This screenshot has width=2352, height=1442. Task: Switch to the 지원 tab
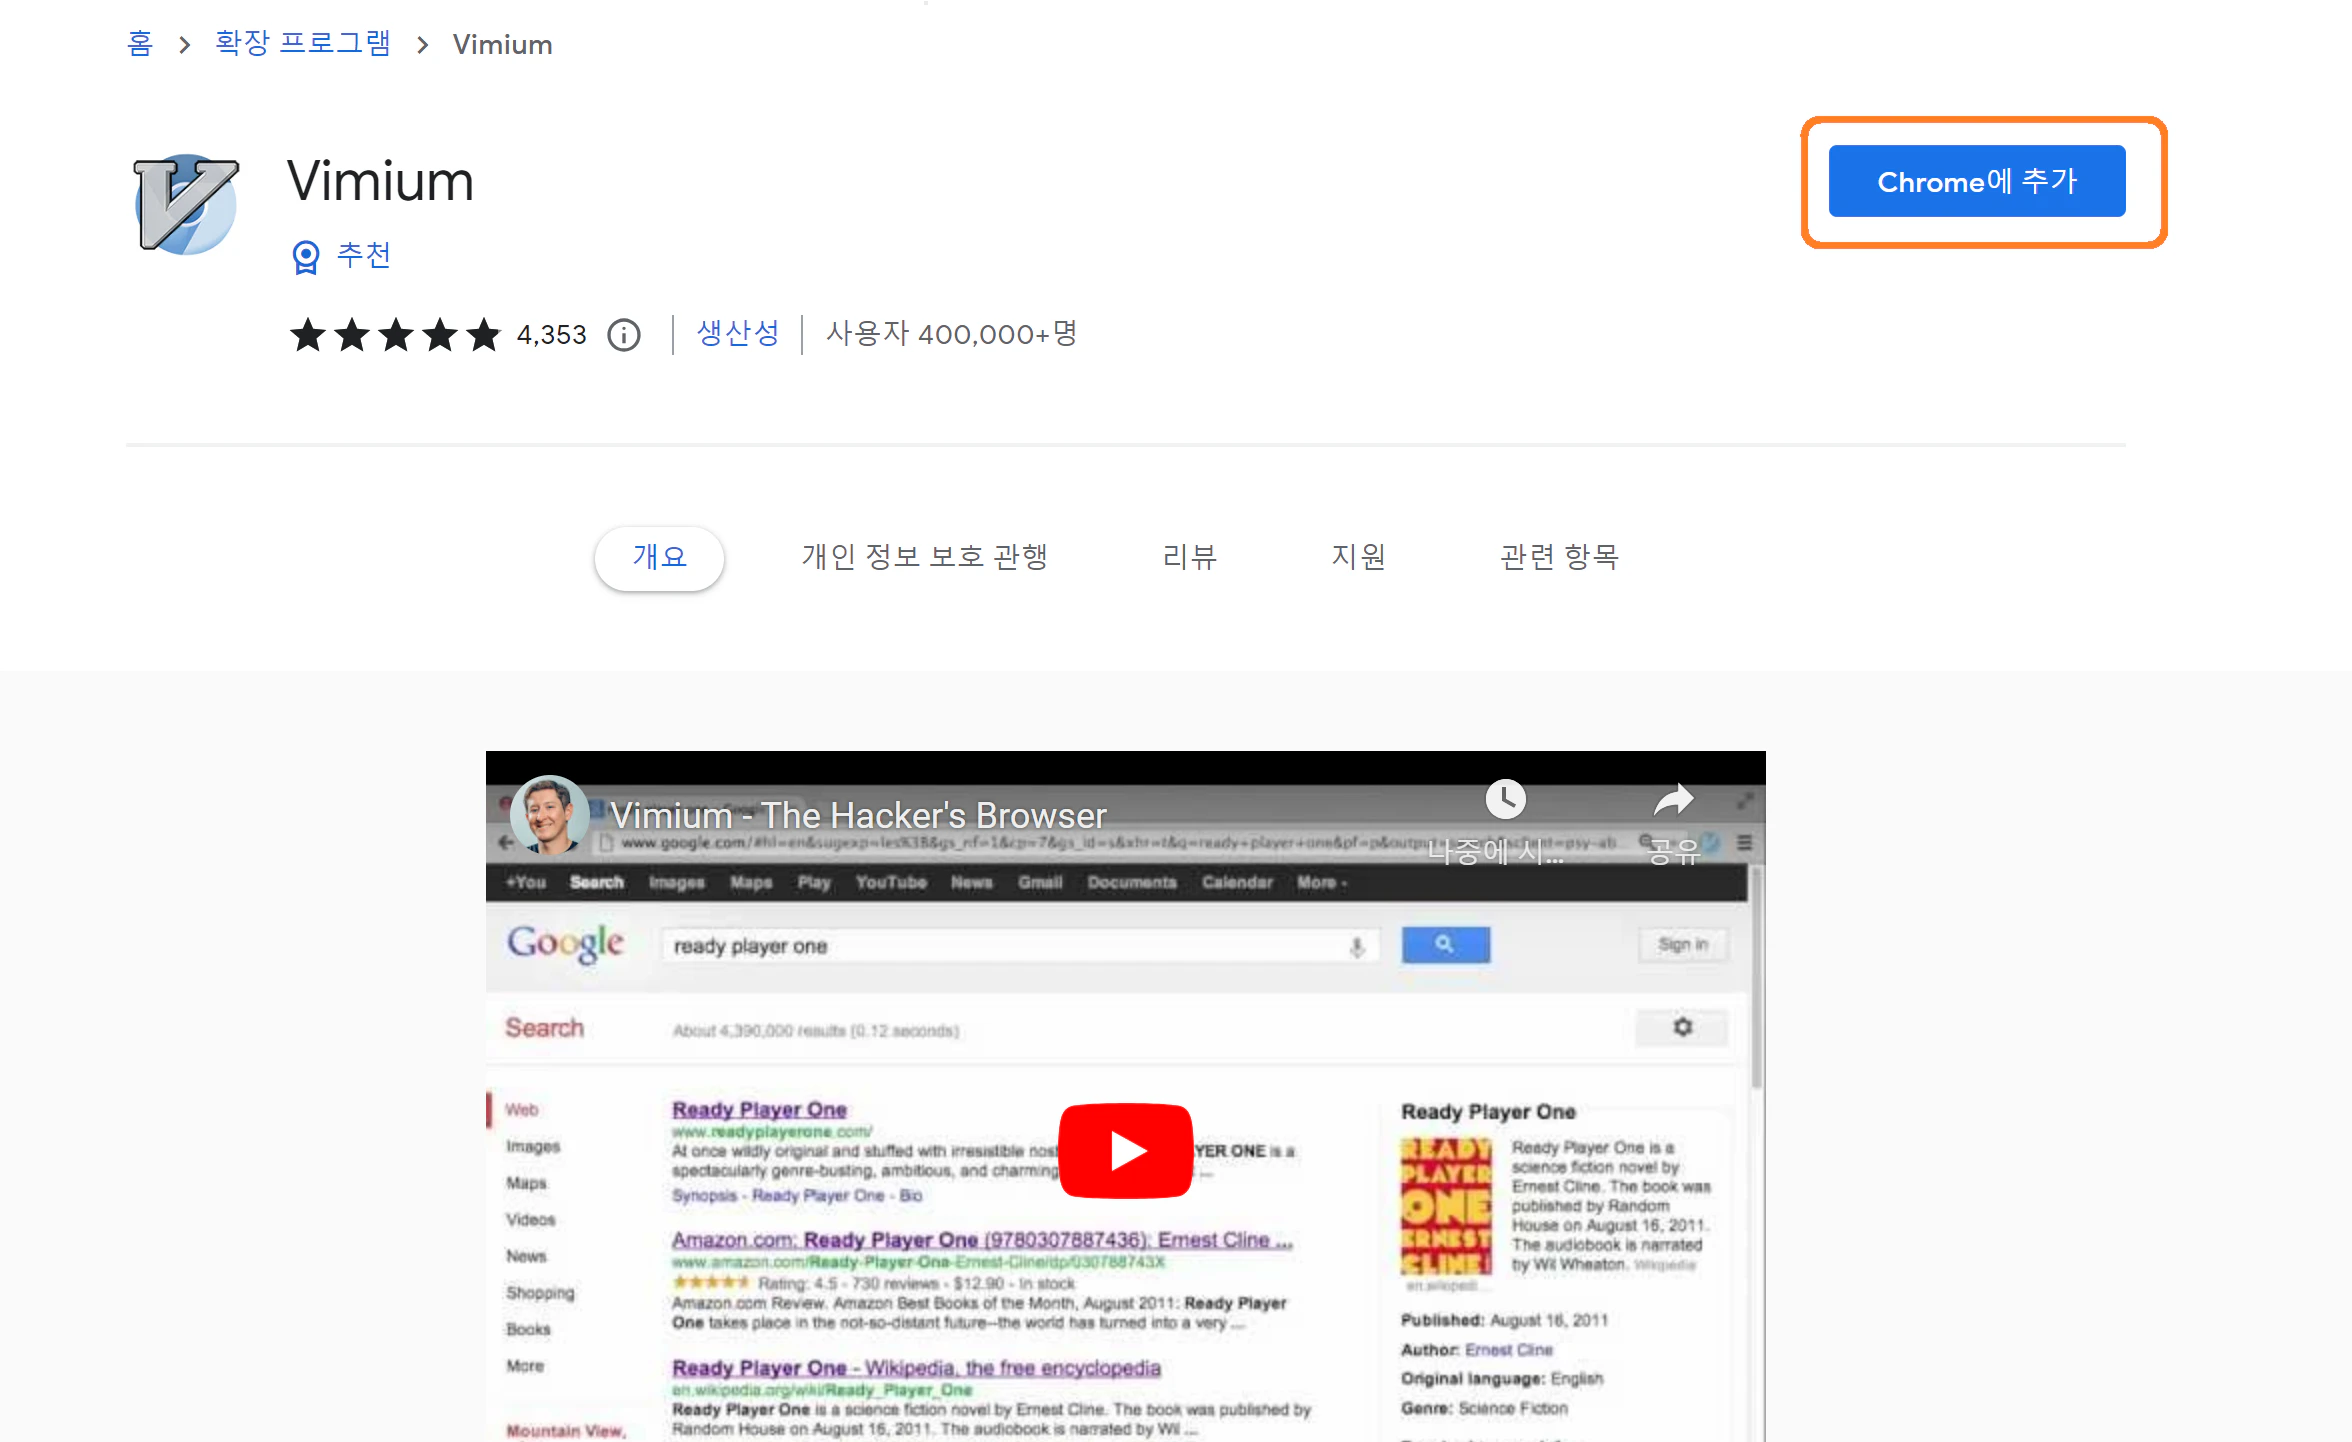click(1359, 557)
